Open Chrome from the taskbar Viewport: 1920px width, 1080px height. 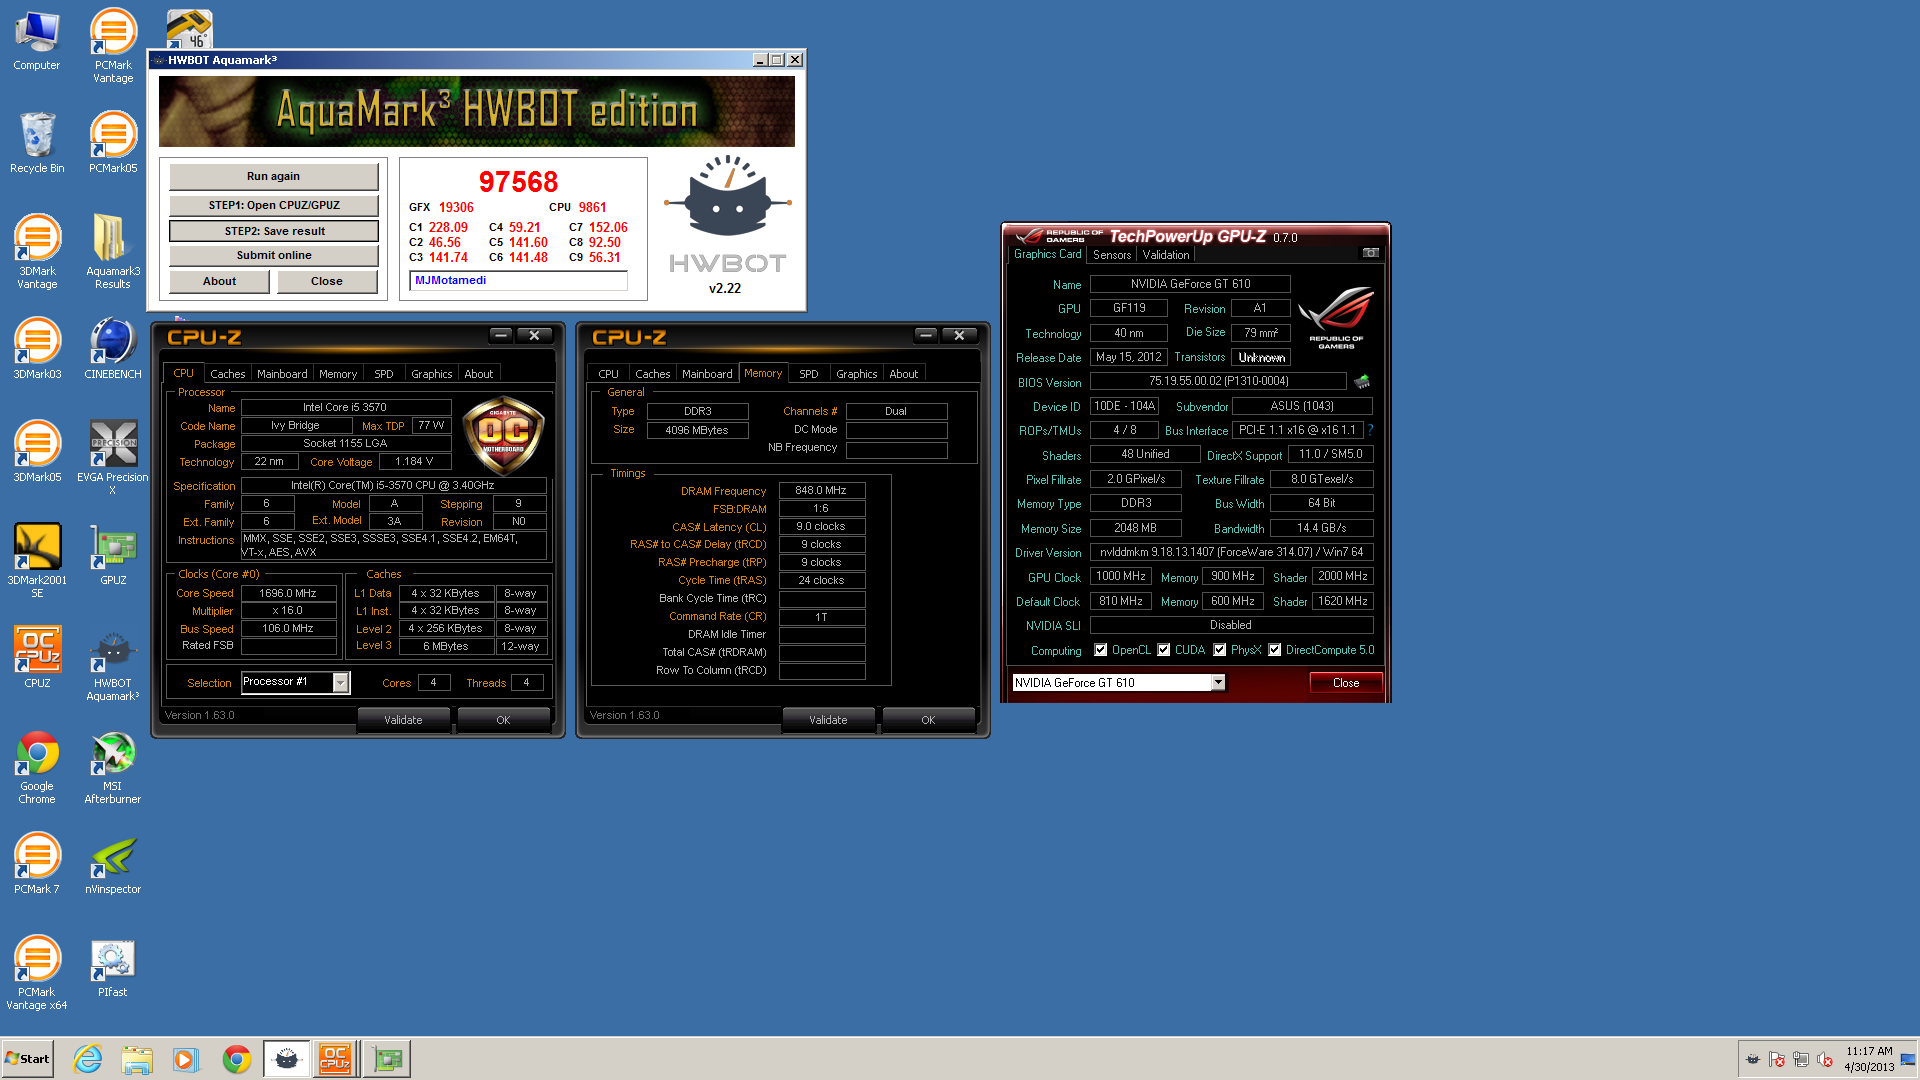[x=237, y=1059]
